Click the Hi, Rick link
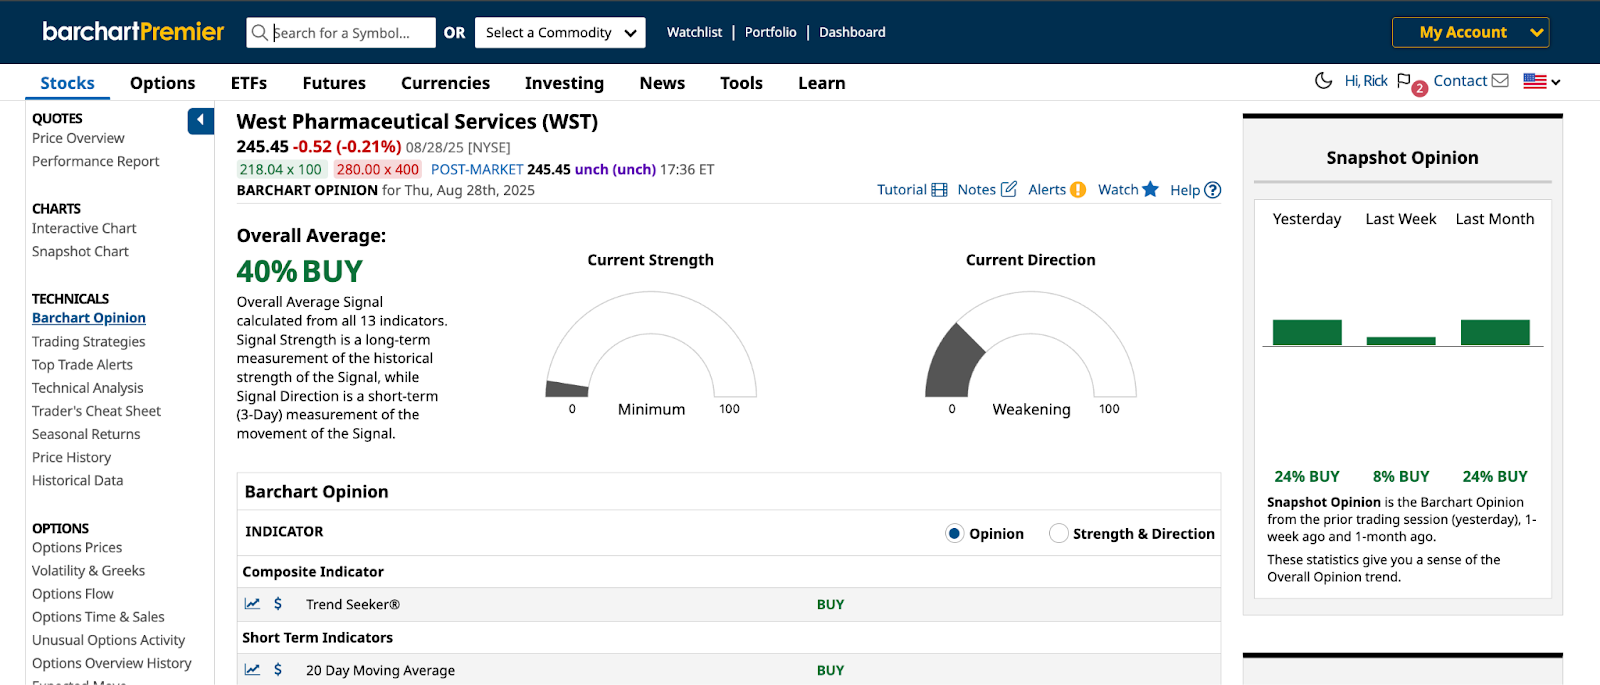 click(1366, 81)
